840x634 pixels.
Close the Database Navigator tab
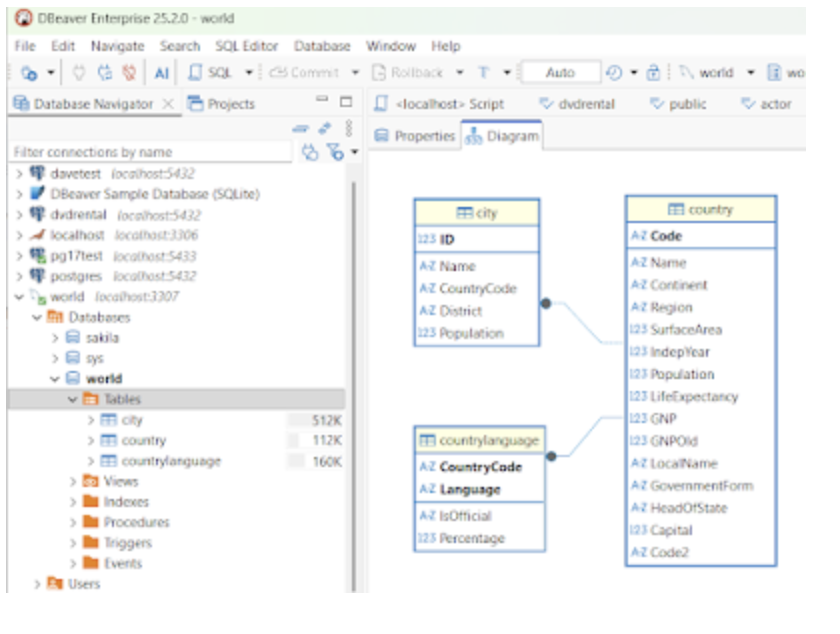[x=168, y=103]
